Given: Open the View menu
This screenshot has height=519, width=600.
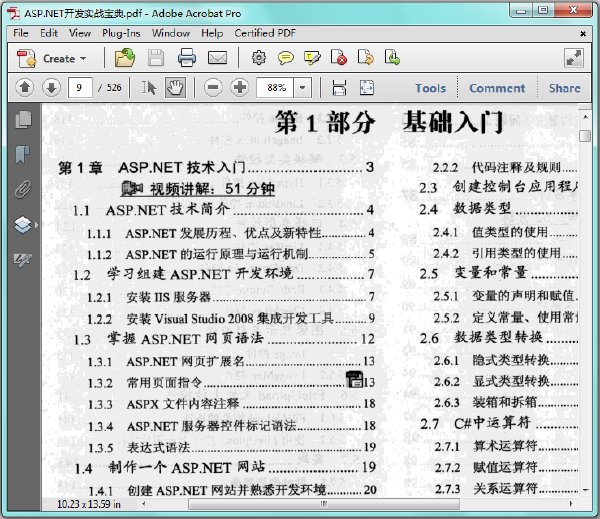Looking at the screenshot, I should point(80,33).
